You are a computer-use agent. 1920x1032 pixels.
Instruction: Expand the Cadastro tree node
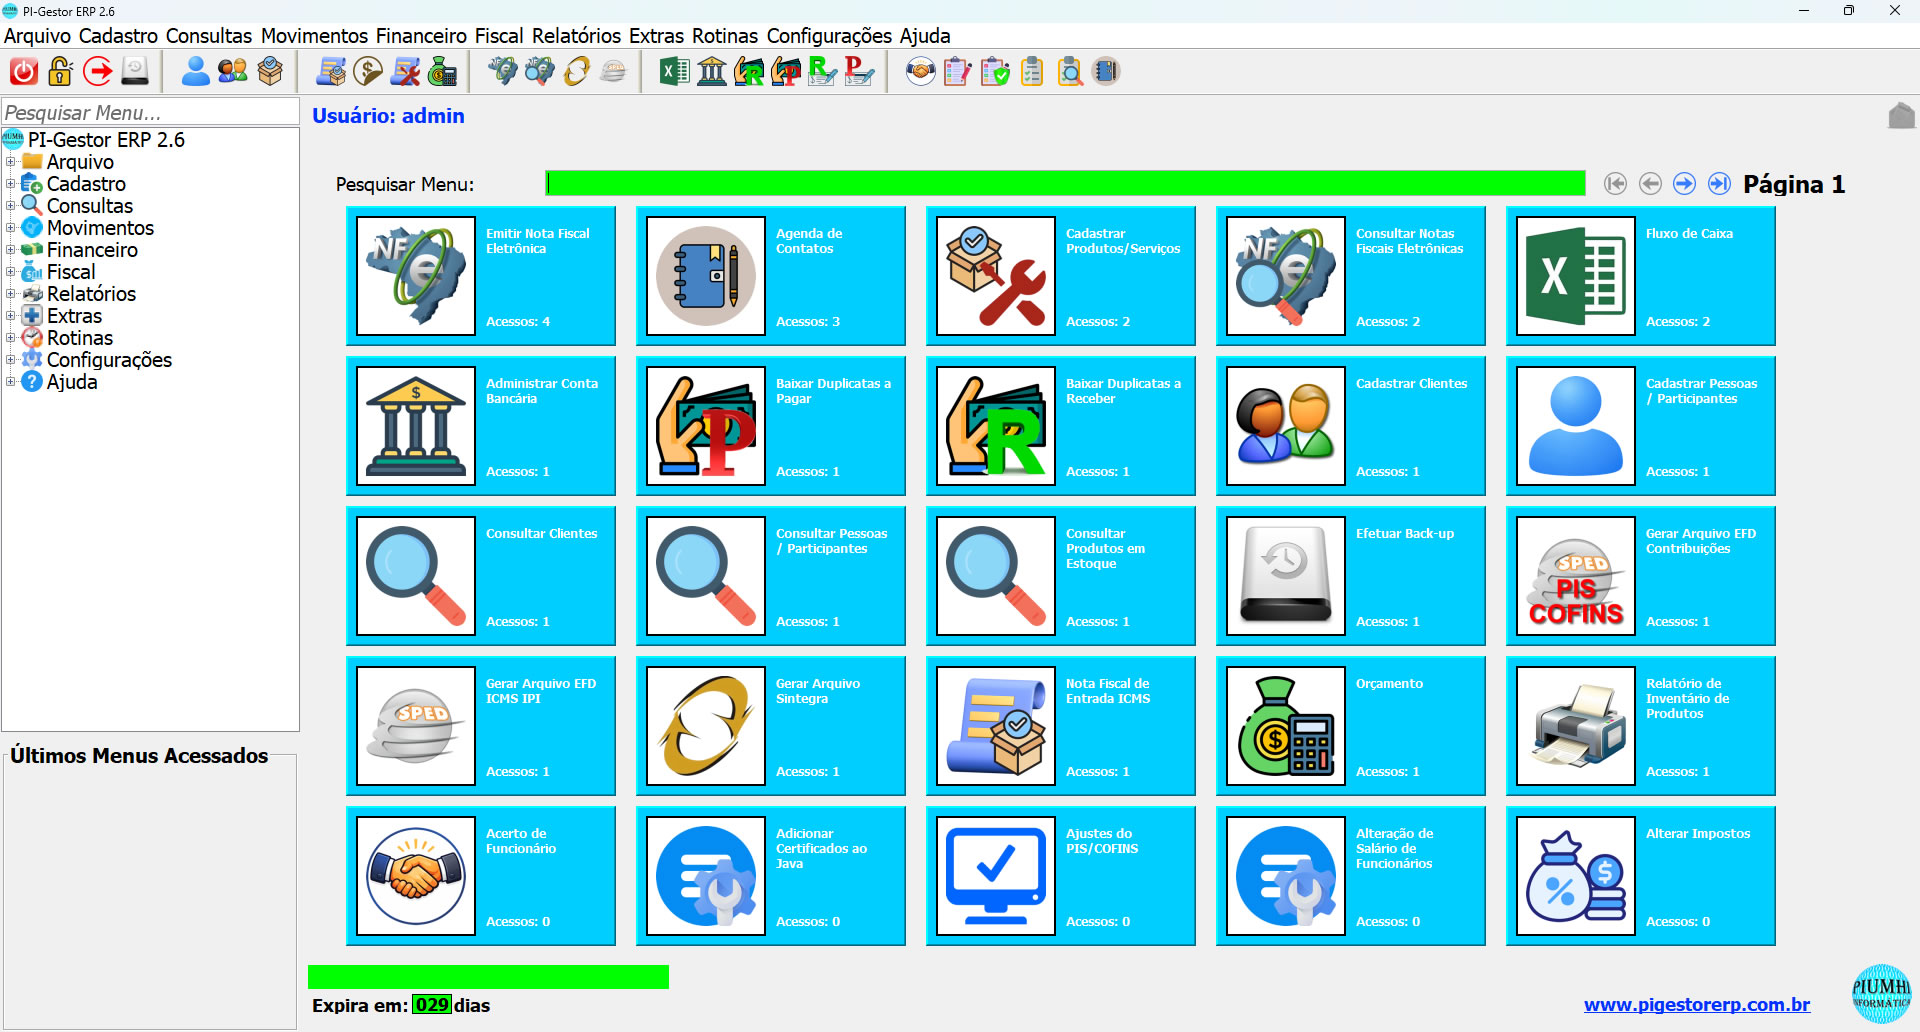(x=10, y=184)
